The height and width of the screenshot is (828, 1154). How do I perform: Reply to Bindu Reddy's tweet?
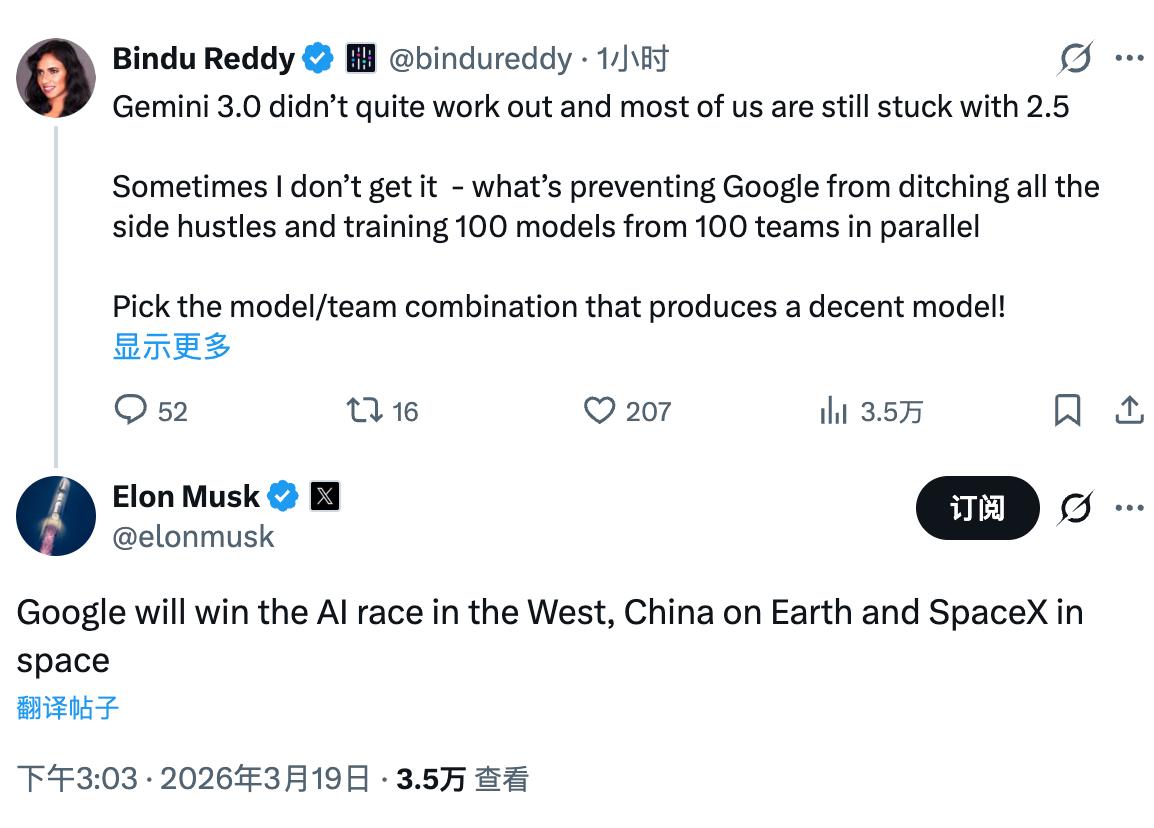pyautogui.click(x=131, y=410)
